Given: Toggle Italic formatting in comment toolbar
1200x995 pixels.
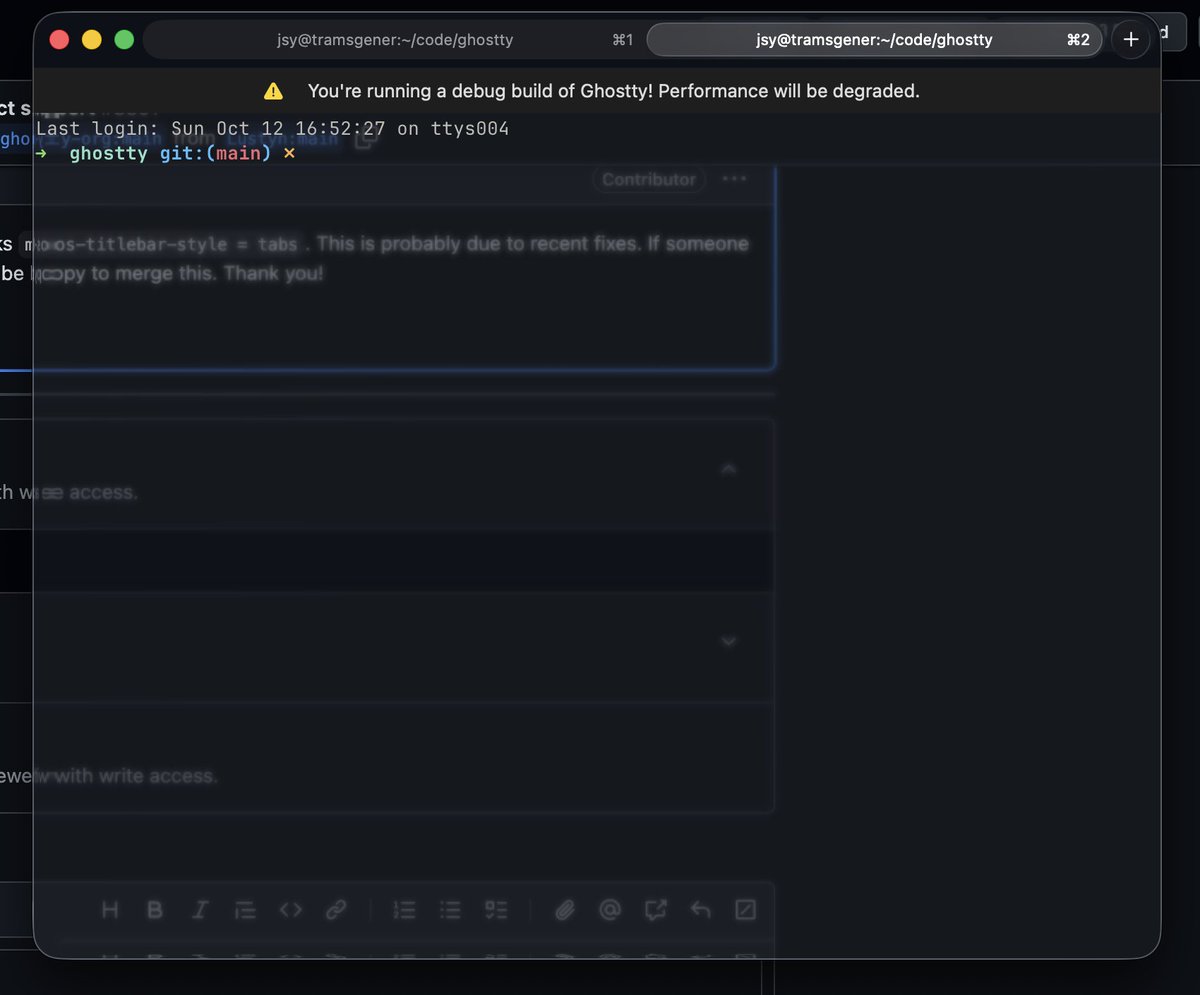Looking at the screenshot, I should pos(200,909).
